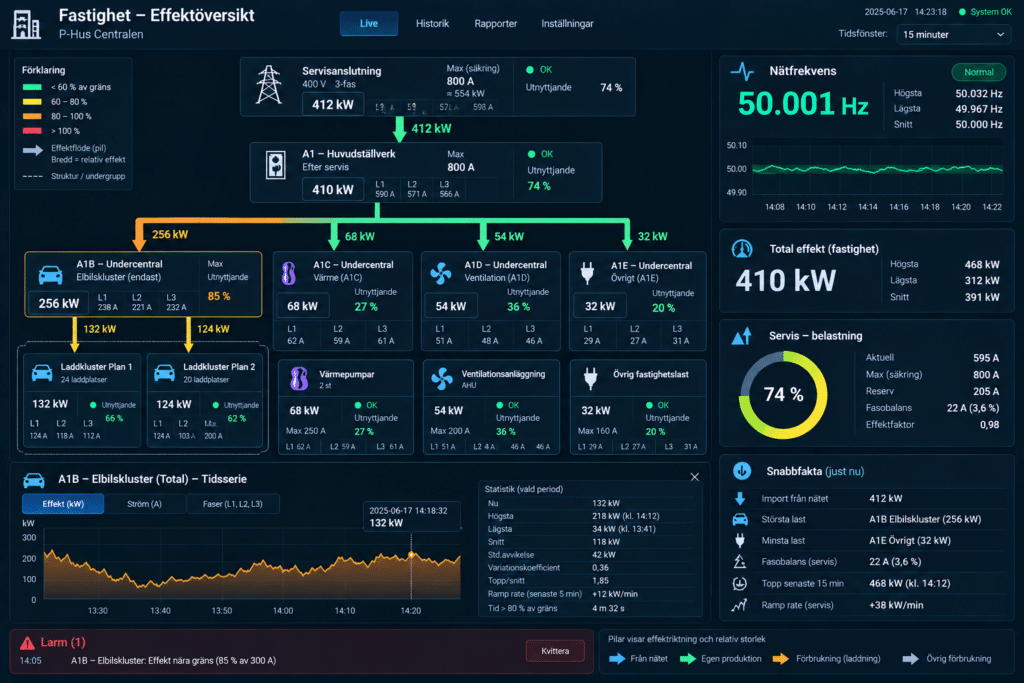Click the orange 80 – 100 % legend swatch

coord(32,116)
